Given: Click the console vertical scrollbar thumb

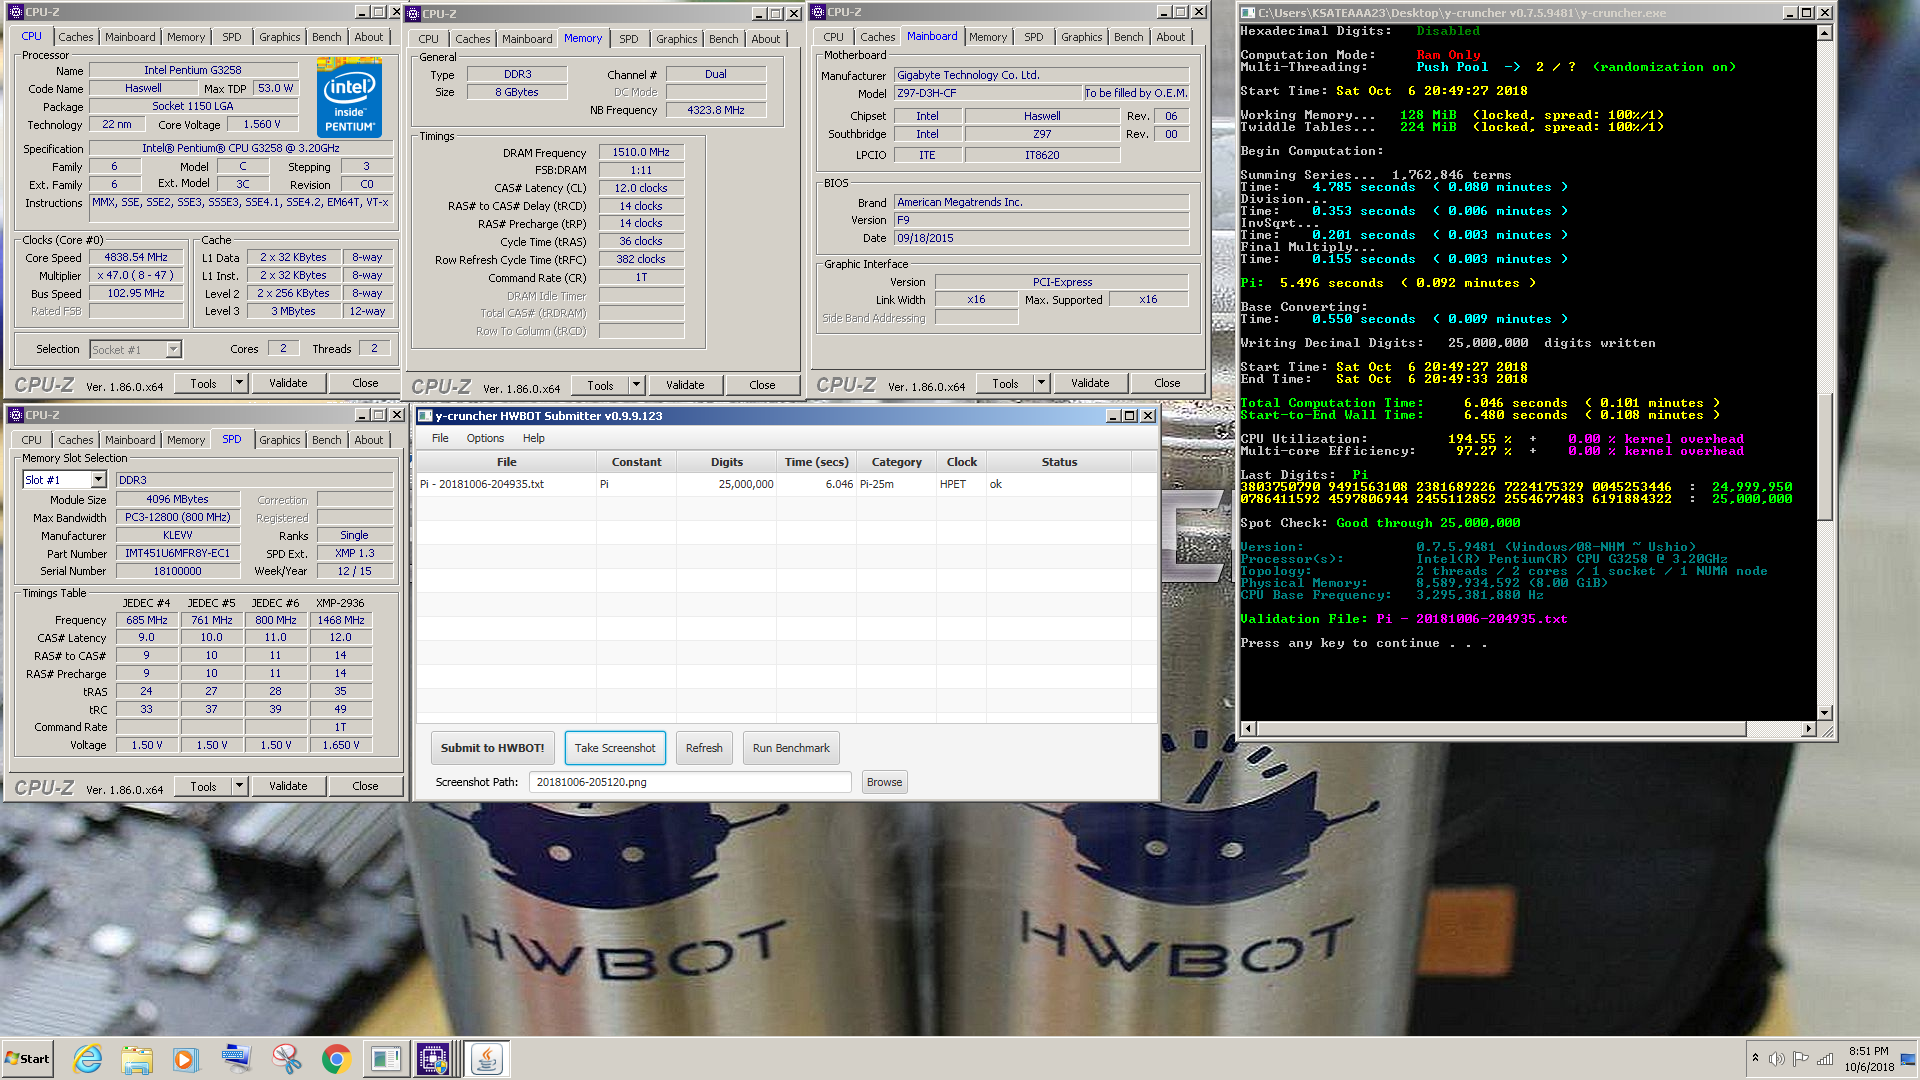Looking at the screenshot, I should pyautogui.click(x=1825, y=457).
